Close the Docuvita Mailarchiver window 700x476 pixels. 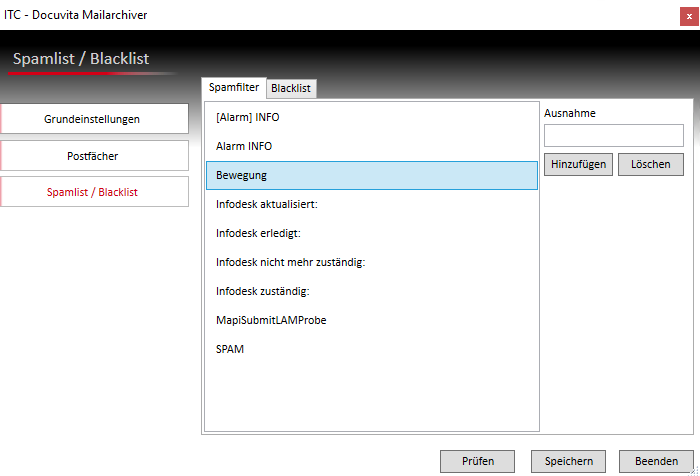(x=688, y=14)
